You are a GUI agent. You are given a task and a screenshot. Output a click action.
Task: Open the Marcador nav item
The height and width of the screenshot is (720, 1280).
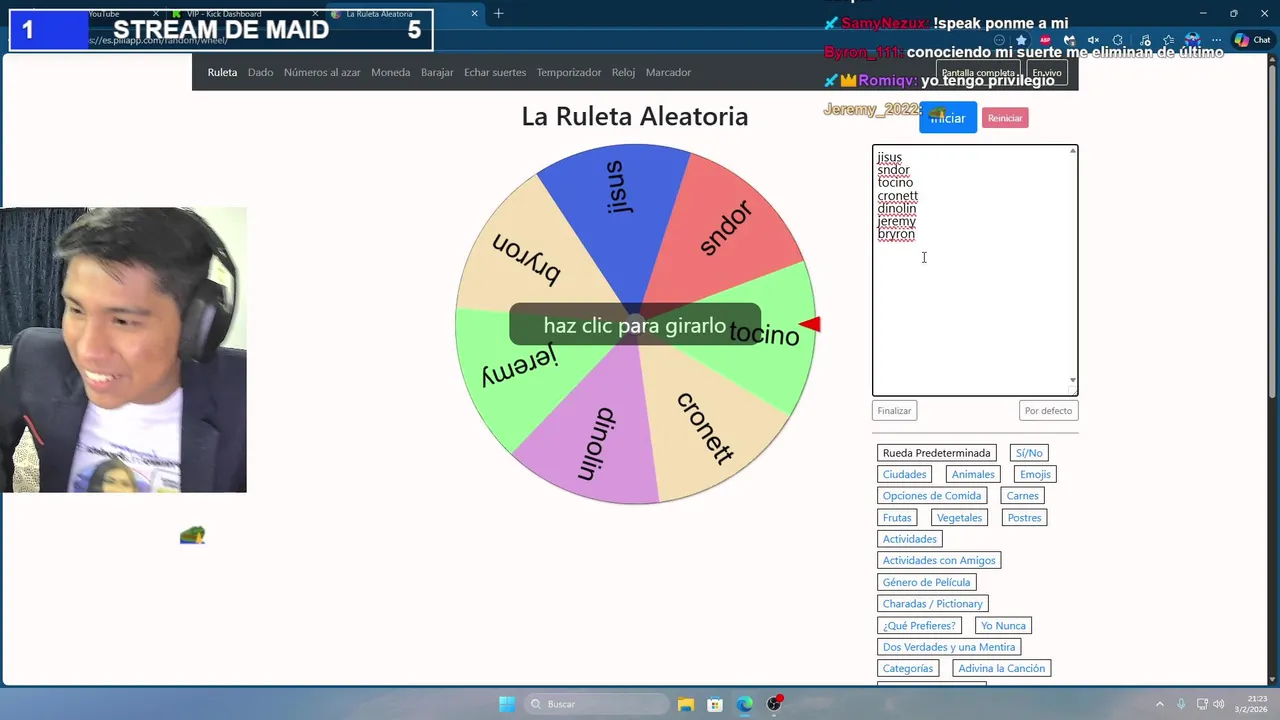(x=668, y=72)
